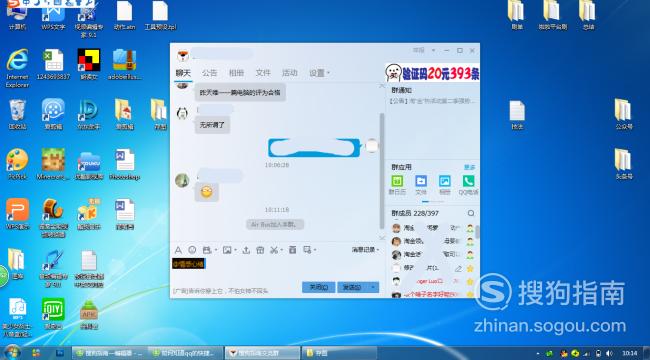The image size is (650, 360).
Task: Click the screen-share icon at toolbar end
Action: 307,250
